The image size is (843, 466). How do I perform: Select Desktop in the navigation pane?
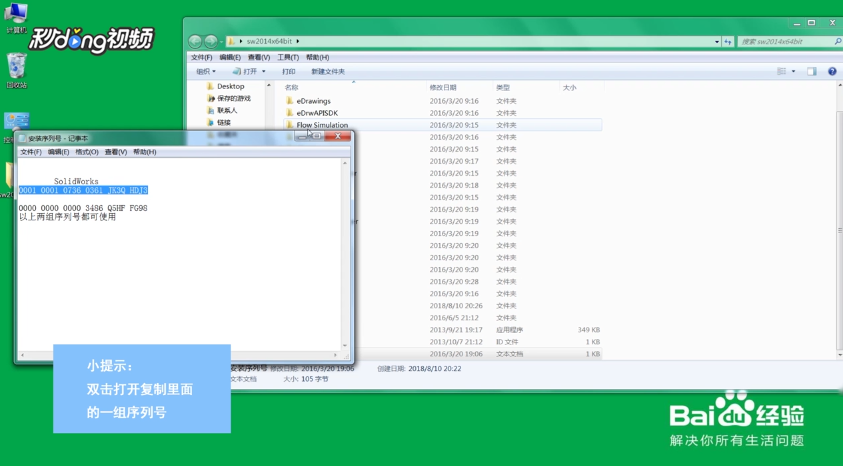click(x=231, y=86)
